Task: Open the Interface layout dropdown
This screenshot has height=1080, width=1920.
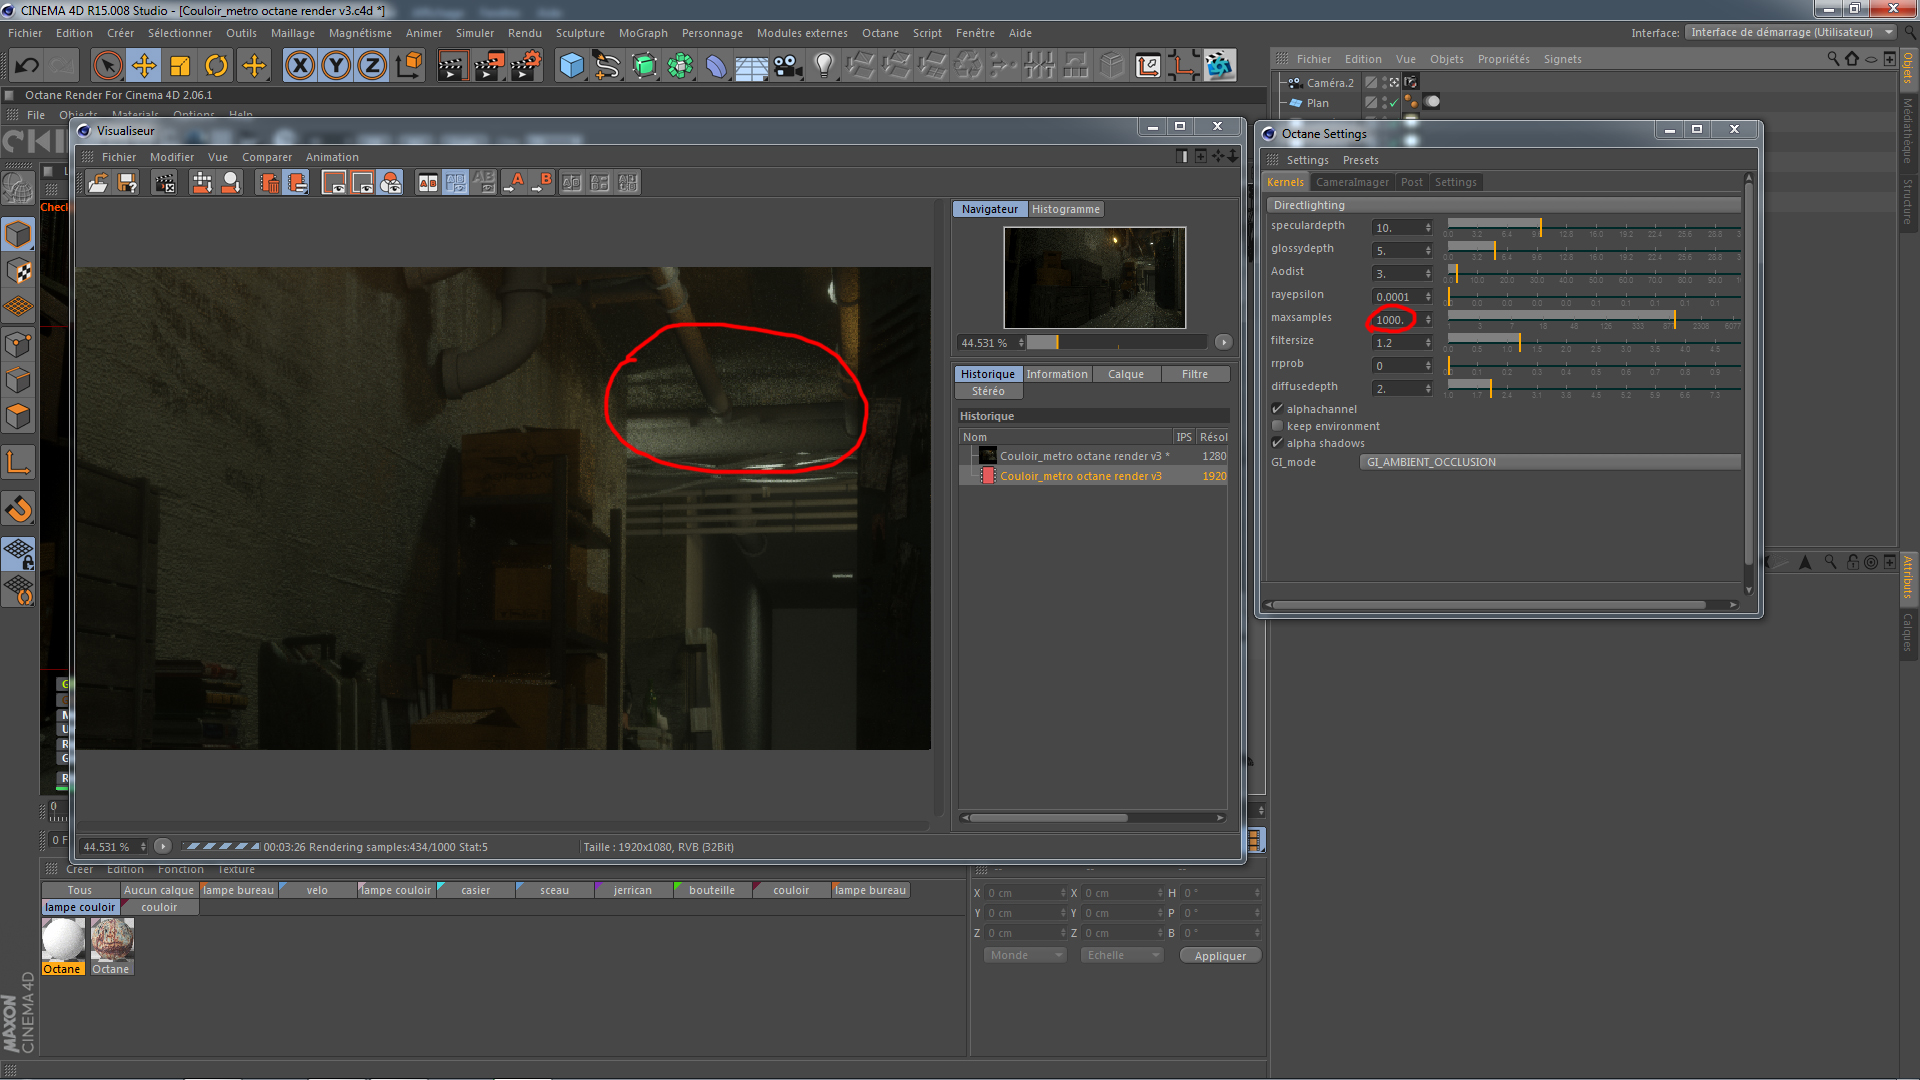Action: point(1790,32)
